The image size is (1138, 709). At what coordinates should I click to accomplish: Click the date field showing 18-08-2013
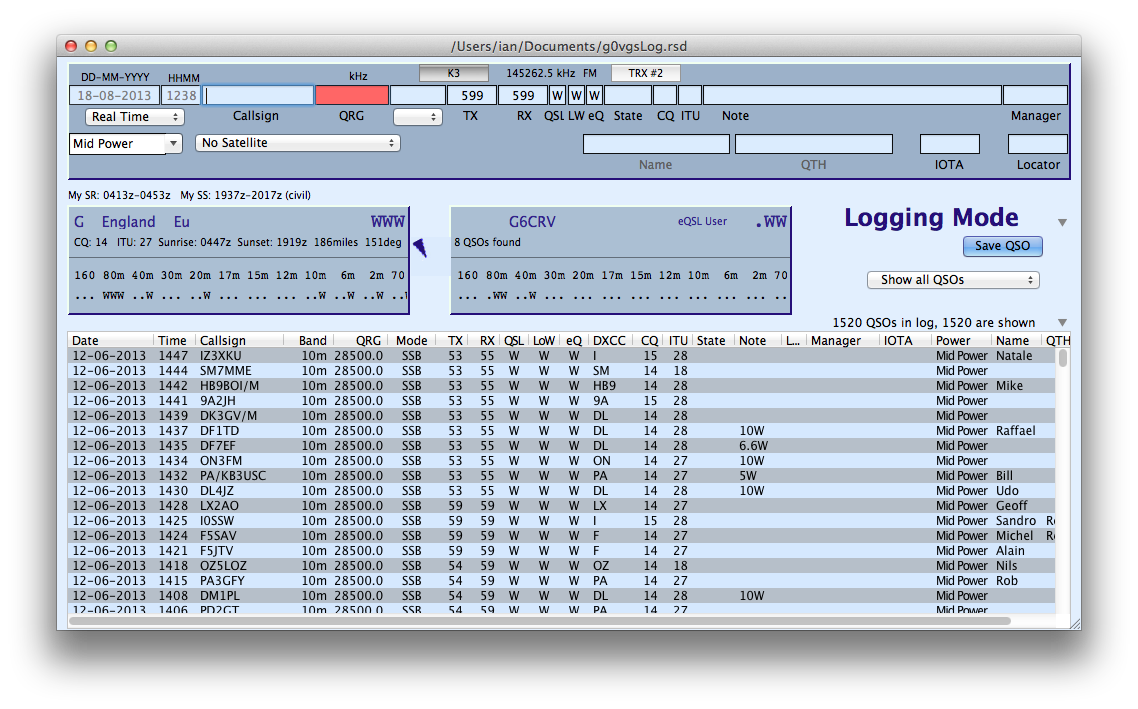point(115,95)
